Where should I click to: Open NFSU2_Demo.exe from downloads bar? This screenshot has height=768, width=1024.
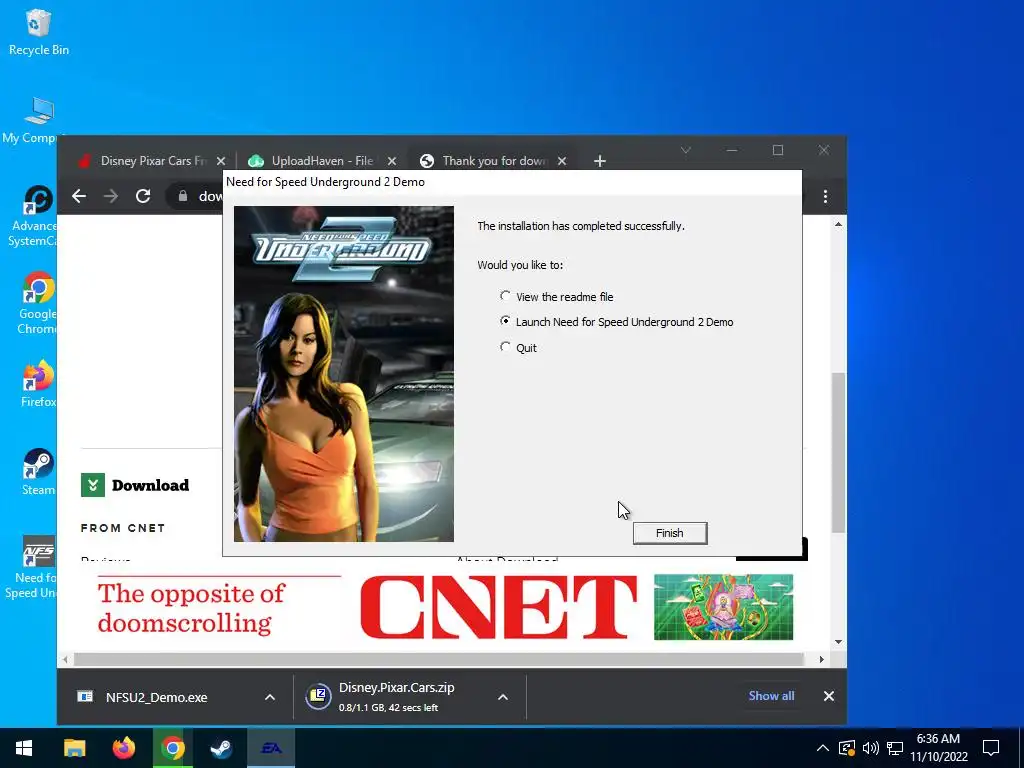click(157, 697)
